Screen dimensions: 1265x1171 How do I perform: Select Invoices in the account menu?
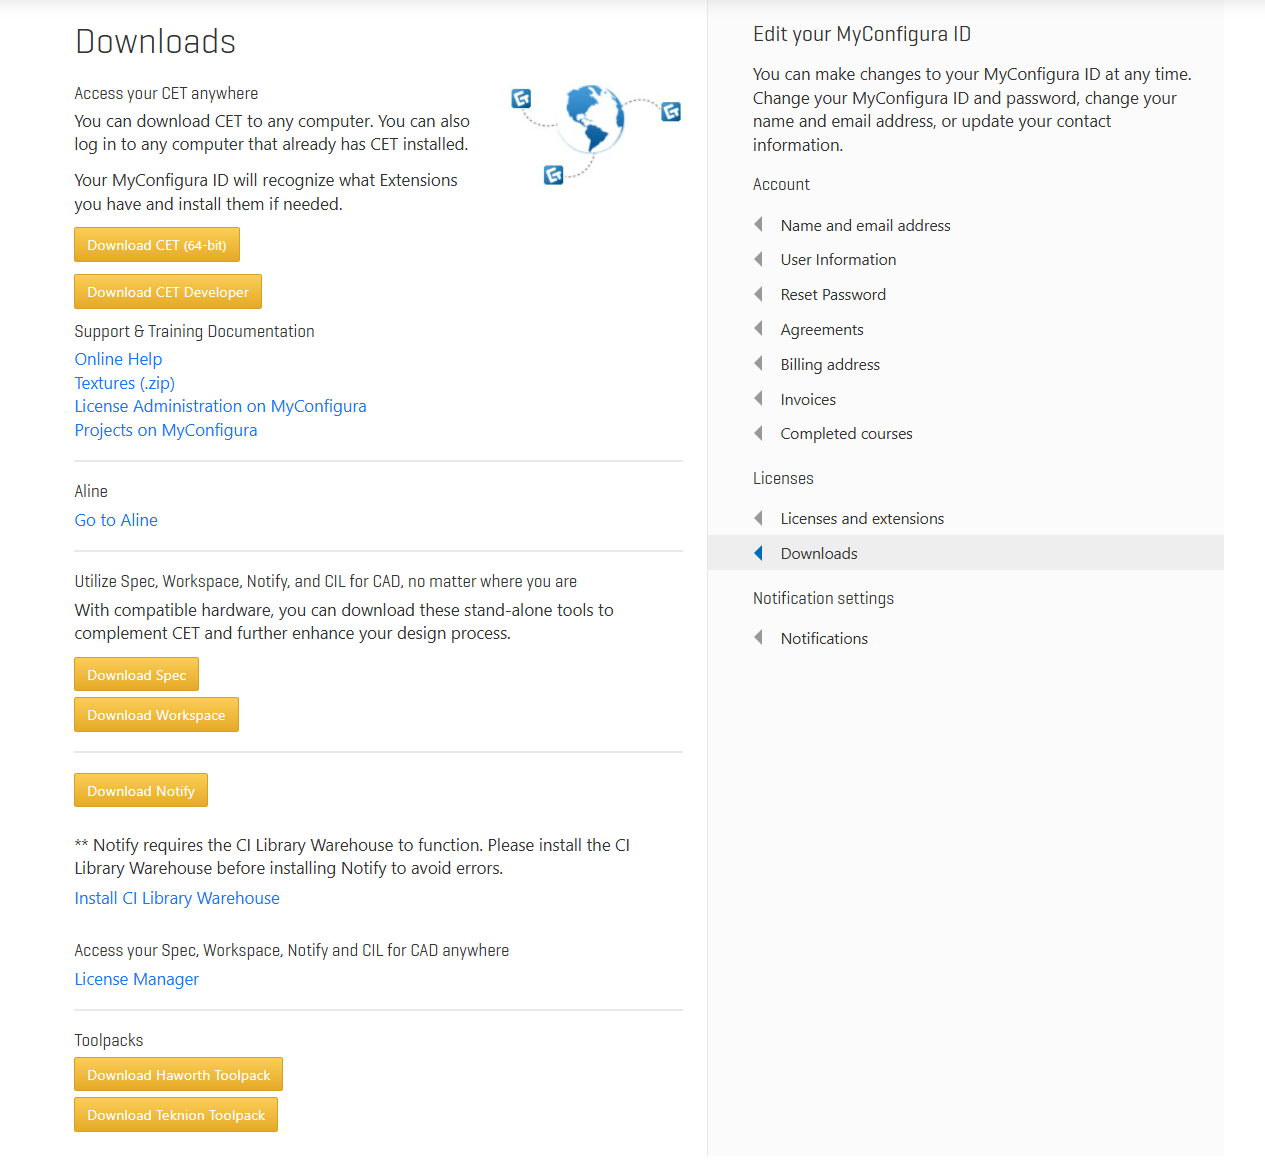(808, 400)
